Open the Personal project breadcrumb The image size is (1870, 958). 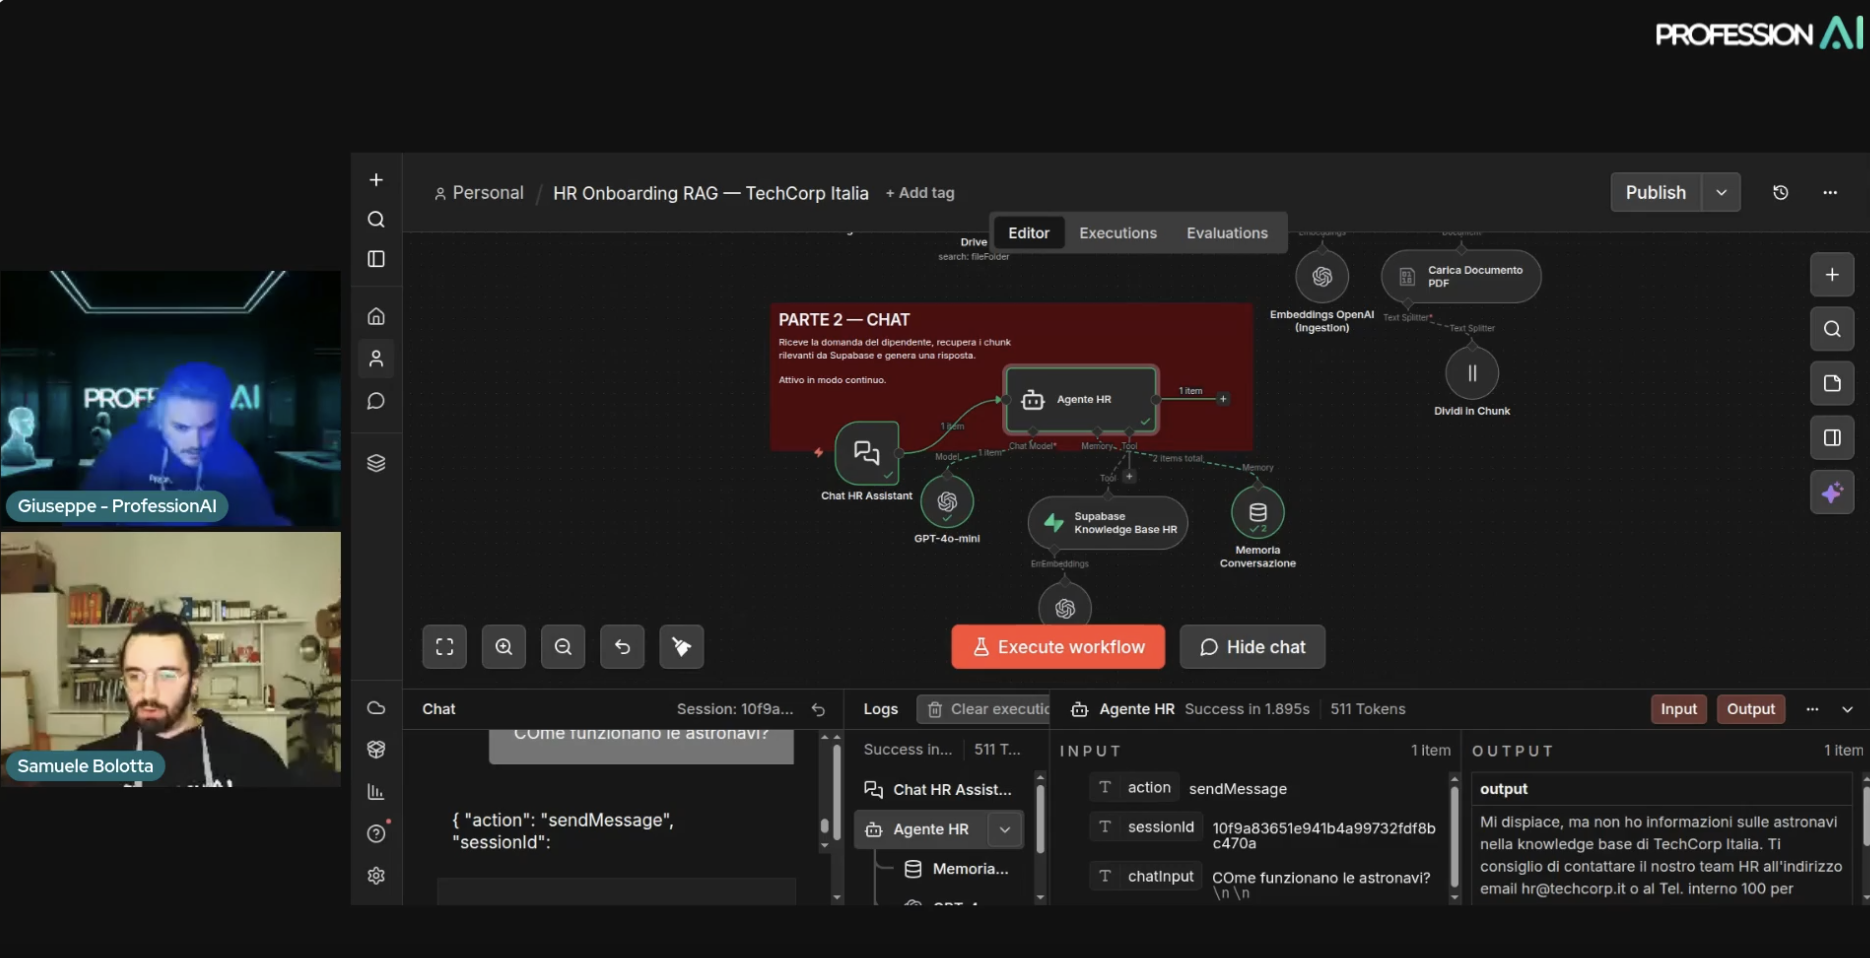point(479,193)
